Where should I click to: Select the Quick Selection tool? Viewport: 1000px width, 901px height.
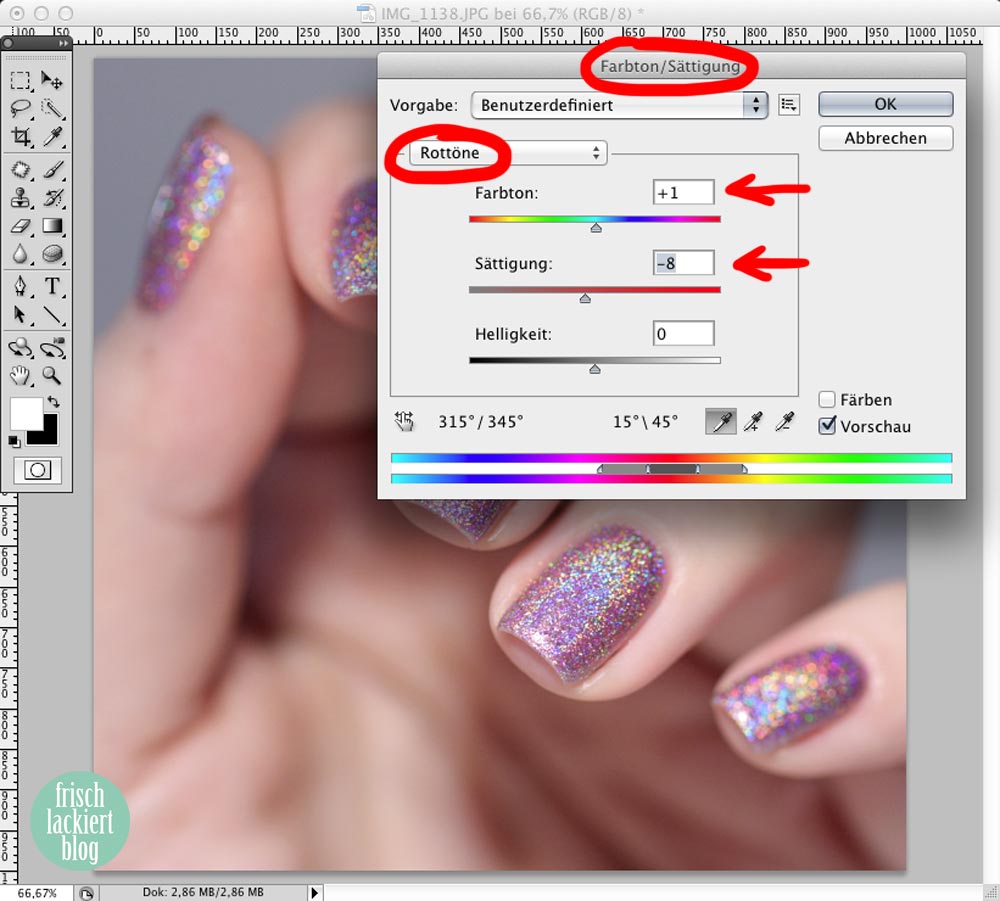coord(52,108)
